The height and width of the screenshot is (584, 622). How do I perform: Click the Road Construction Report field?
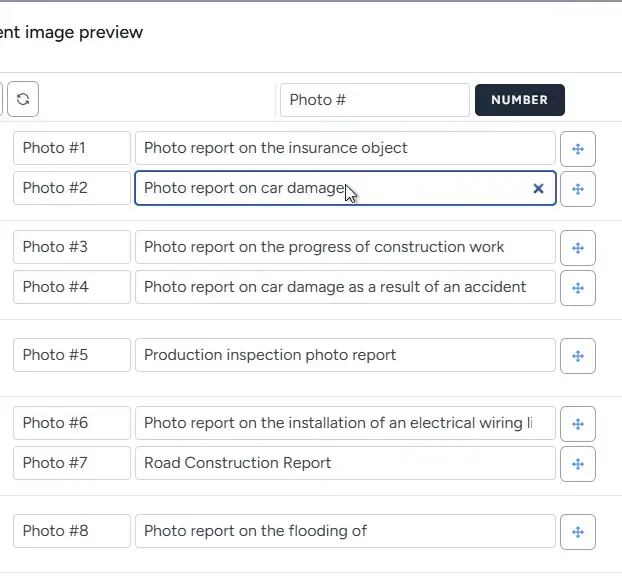point(345,463)
